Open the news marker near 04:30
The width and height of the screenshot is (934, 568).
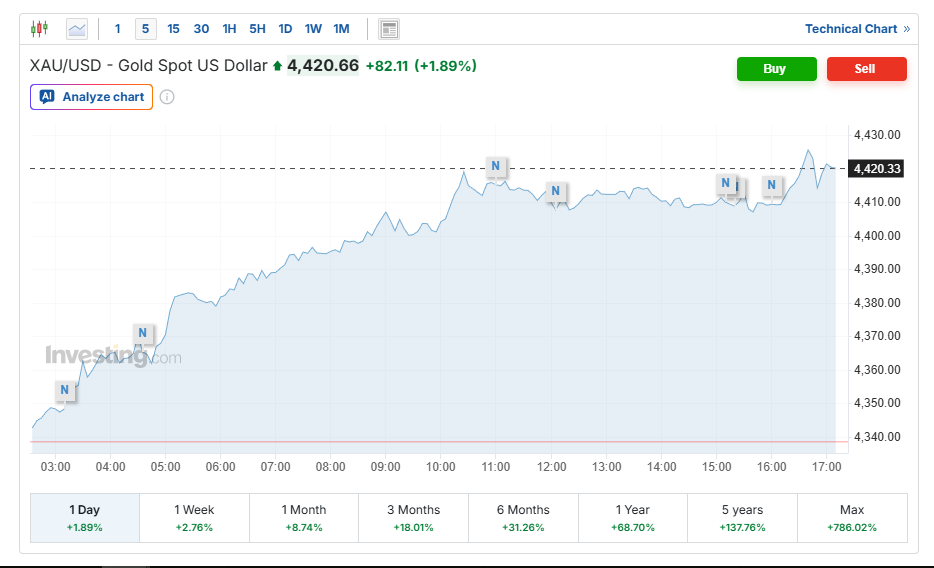pyautogui.click(x=143, y=333)
